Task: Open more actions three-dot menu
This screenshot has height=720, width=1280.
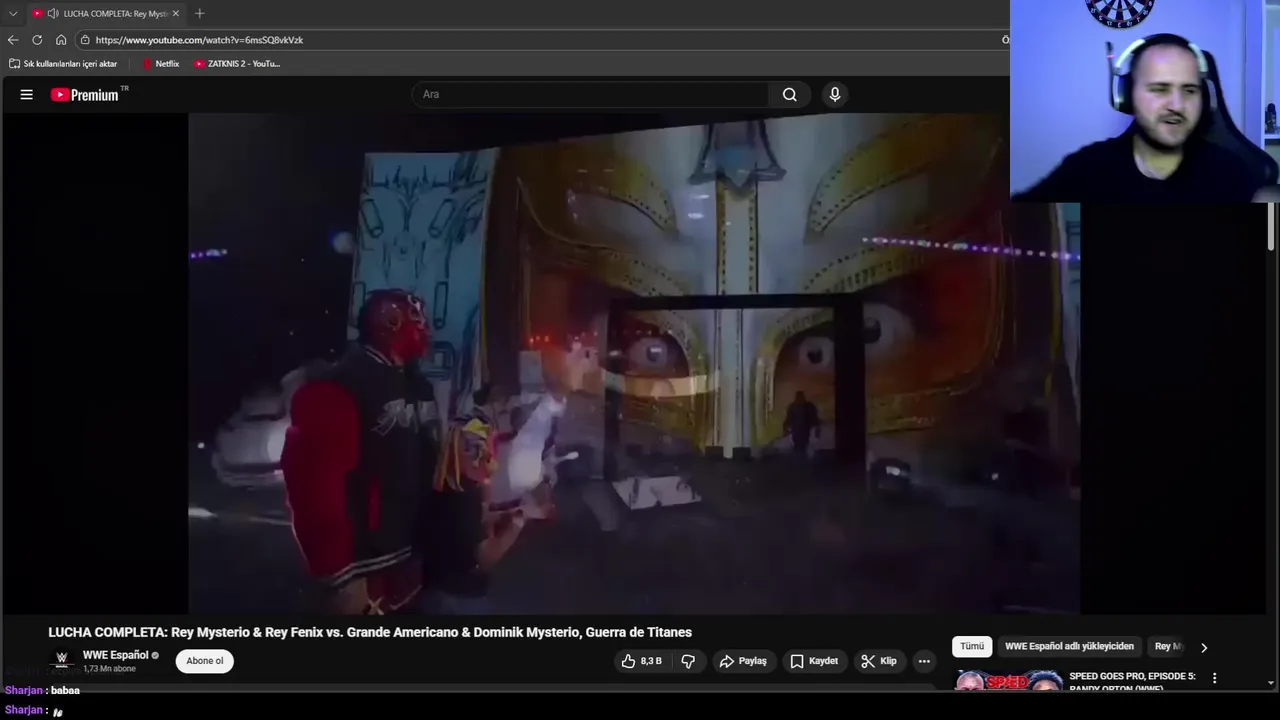Action: 924,661
